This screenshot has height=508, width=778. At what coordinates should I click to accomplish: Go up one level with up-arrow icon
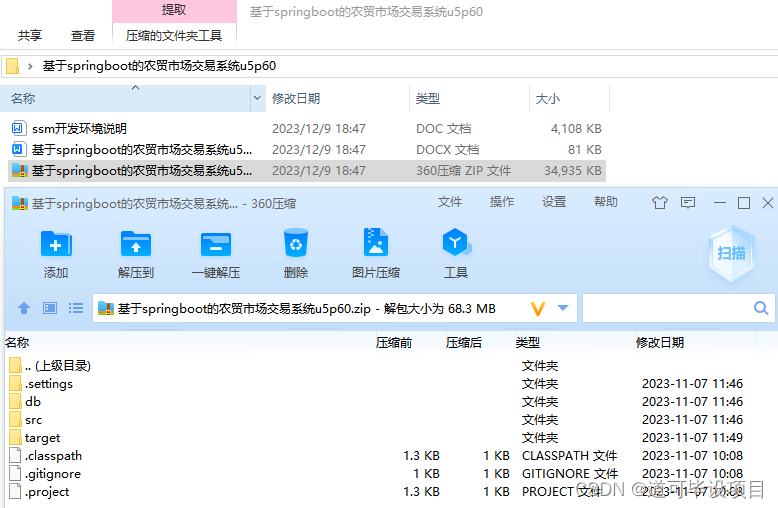pos(24,309)
